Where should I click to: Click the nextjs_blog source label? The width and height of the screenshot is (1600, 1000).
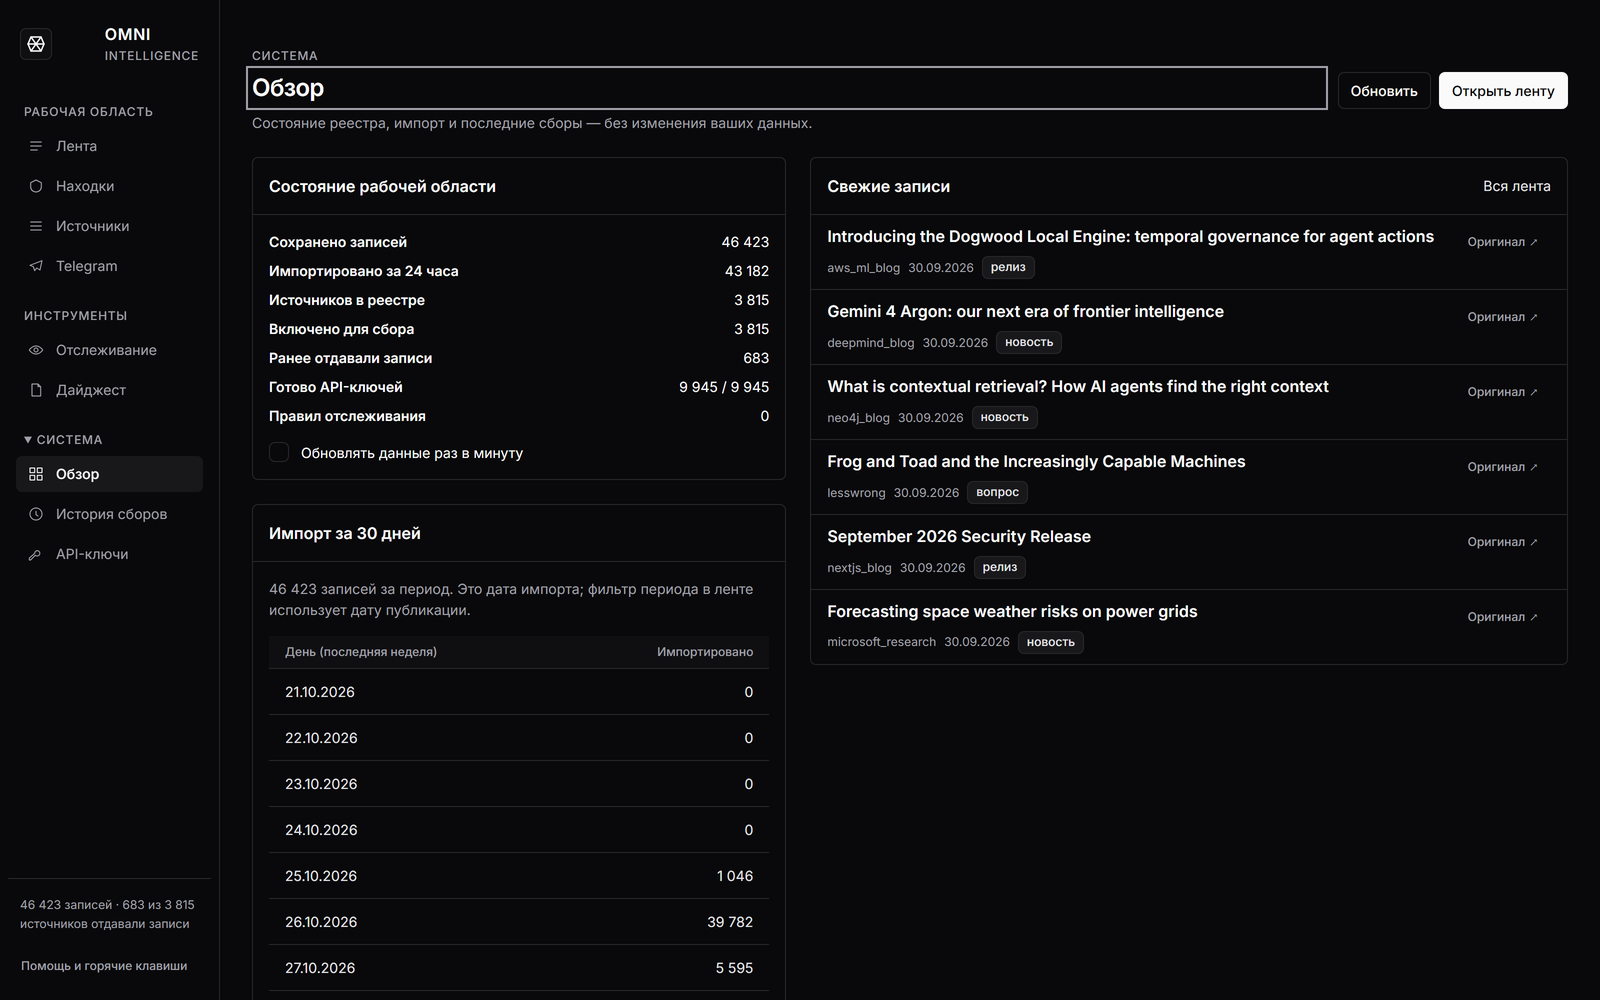pos(859,567)
